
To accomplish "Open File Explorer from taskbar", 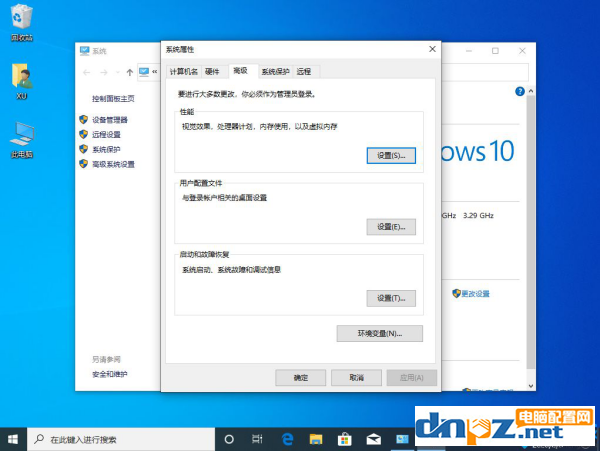I will [x=316, y=439].
